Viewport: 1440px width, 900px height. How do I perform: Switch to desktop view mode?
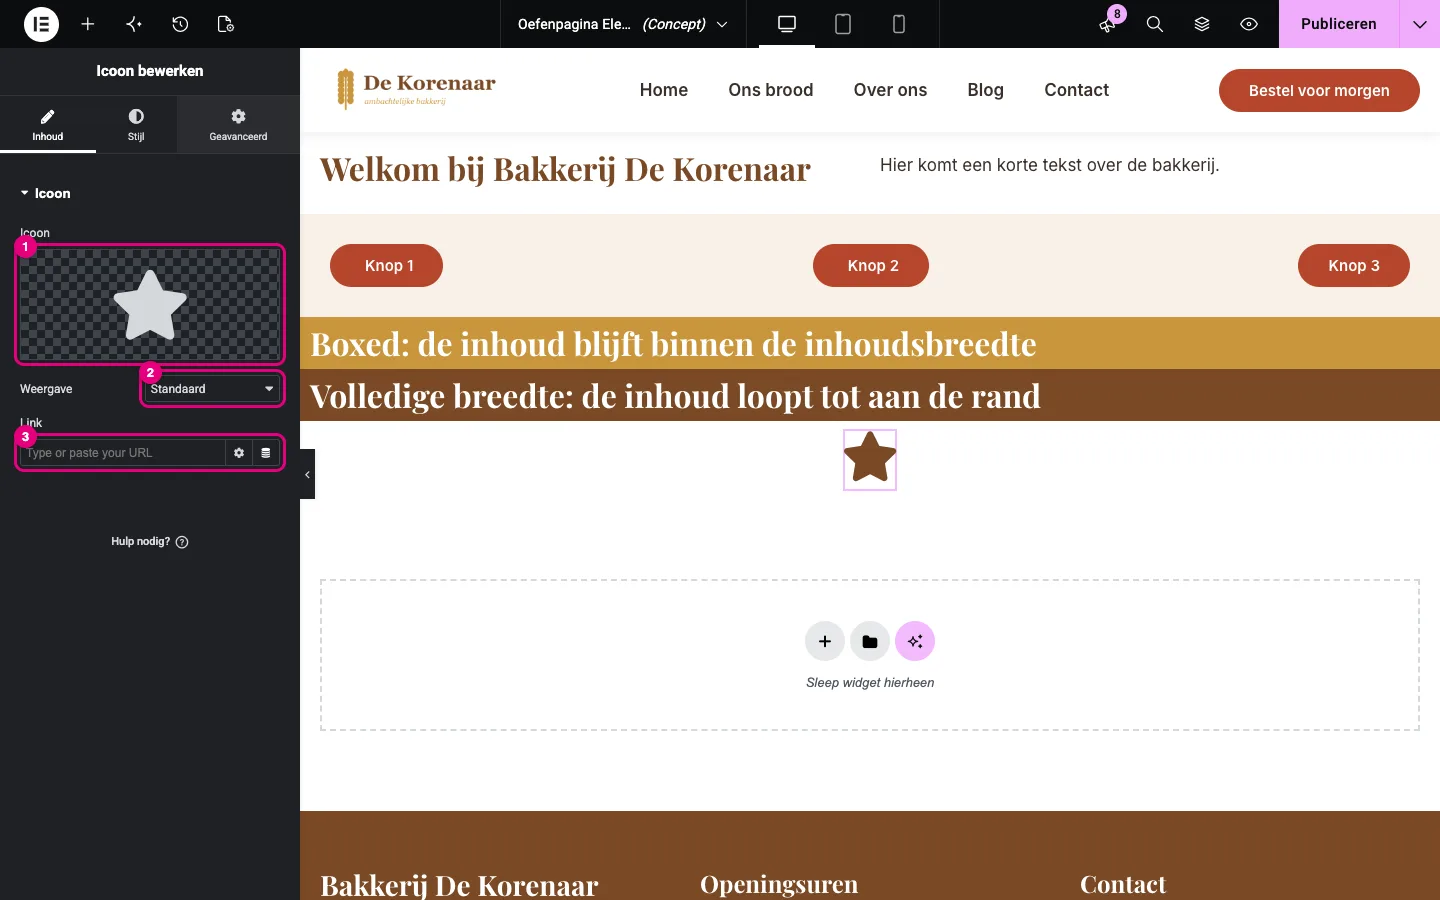787,24
